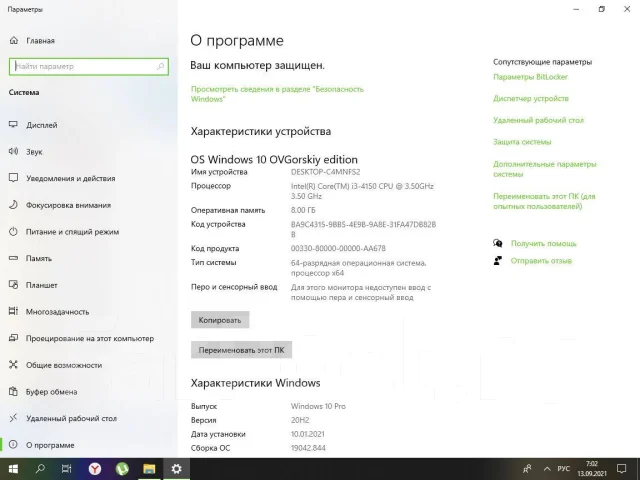Select the processor value Intel Core i3-4150

click(362, 191)
